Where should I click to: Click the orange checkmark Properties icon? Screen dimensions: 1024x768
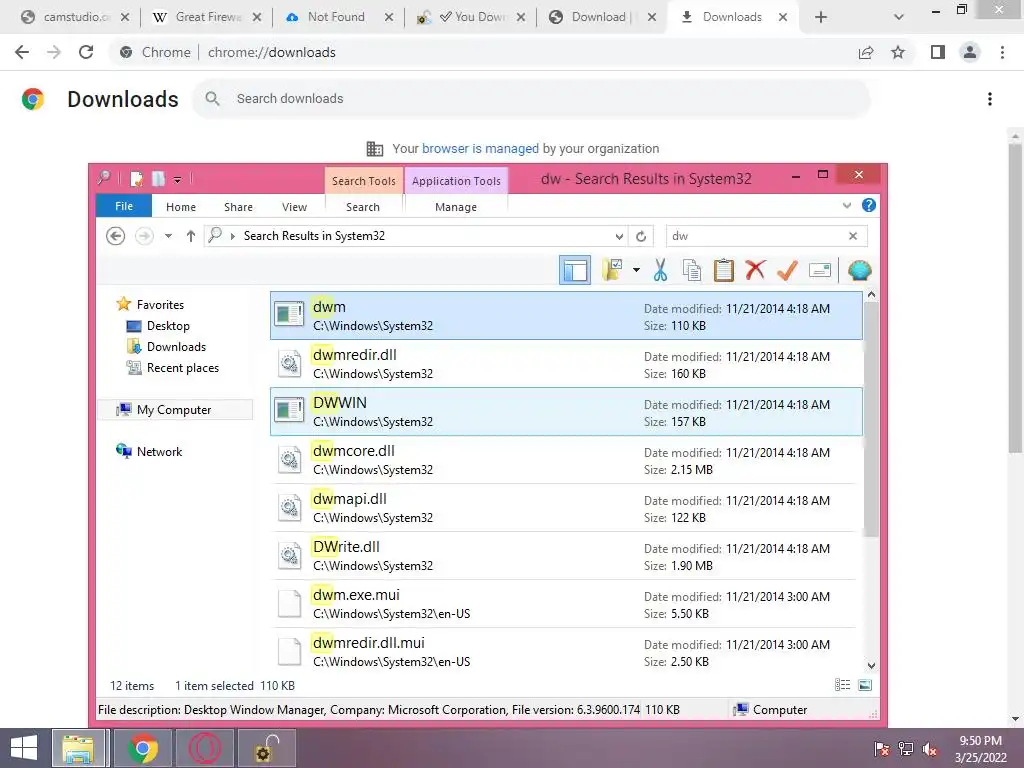click(x=787, y=270)
